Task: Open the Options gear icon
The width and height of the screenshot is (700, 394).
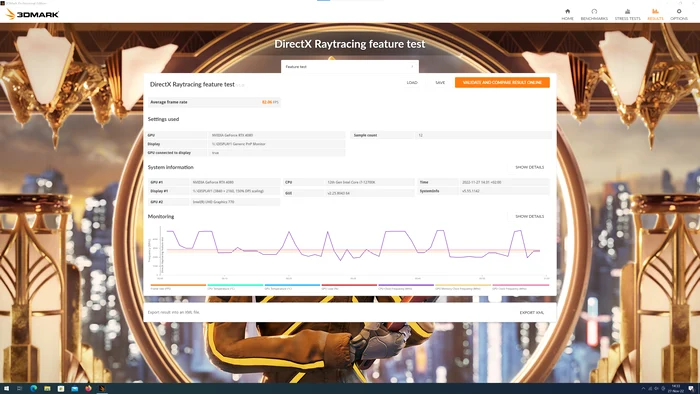Action: pyautogui.click(x=679, y=14)
